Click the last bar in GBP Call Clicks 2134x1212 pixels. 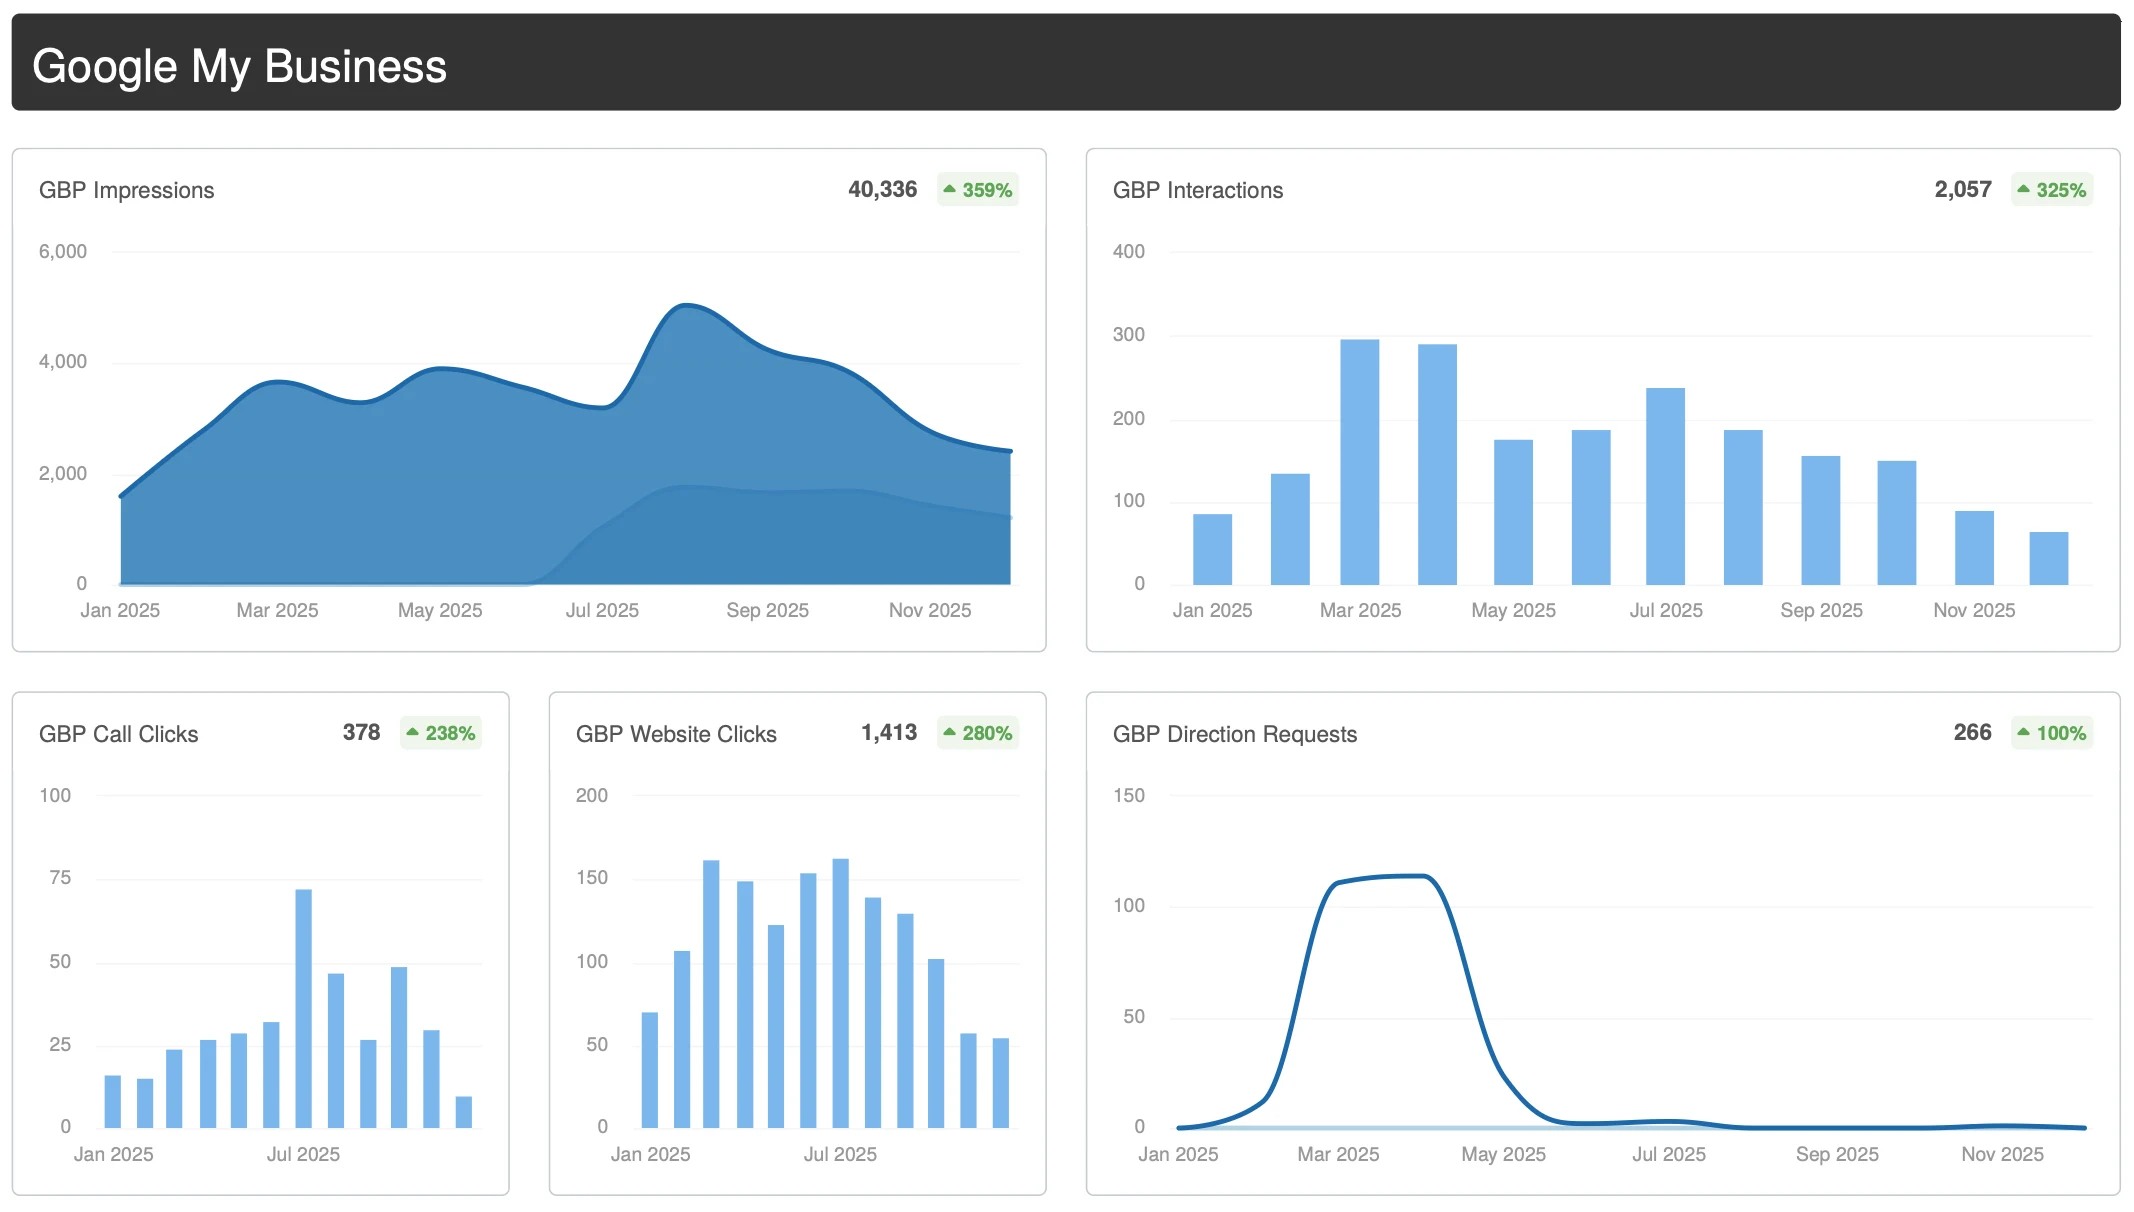(x=463, y=1112)
